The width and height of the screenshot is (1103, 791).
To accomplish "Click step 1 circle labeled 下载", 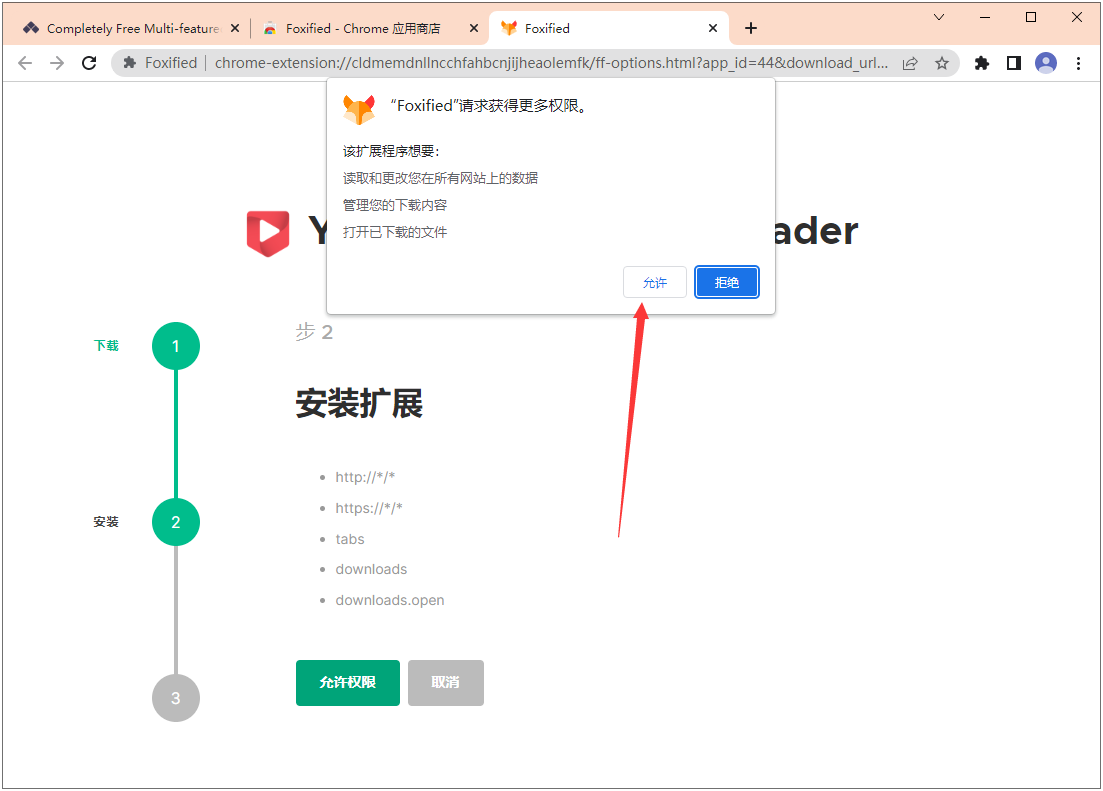I will [176, 346].
